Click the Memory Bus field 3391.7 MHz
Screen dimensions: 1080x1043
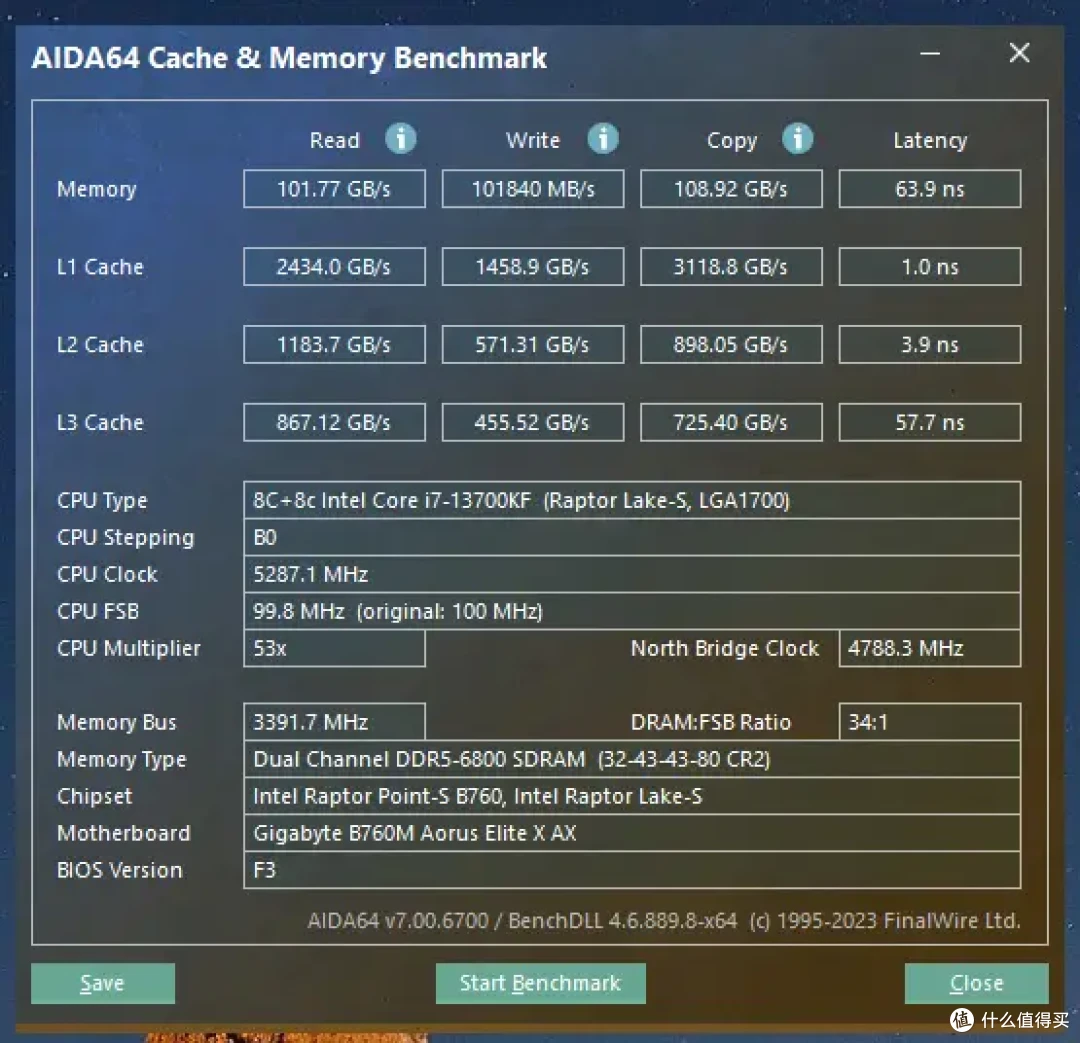pyautogui.click(x=334, y=722)
